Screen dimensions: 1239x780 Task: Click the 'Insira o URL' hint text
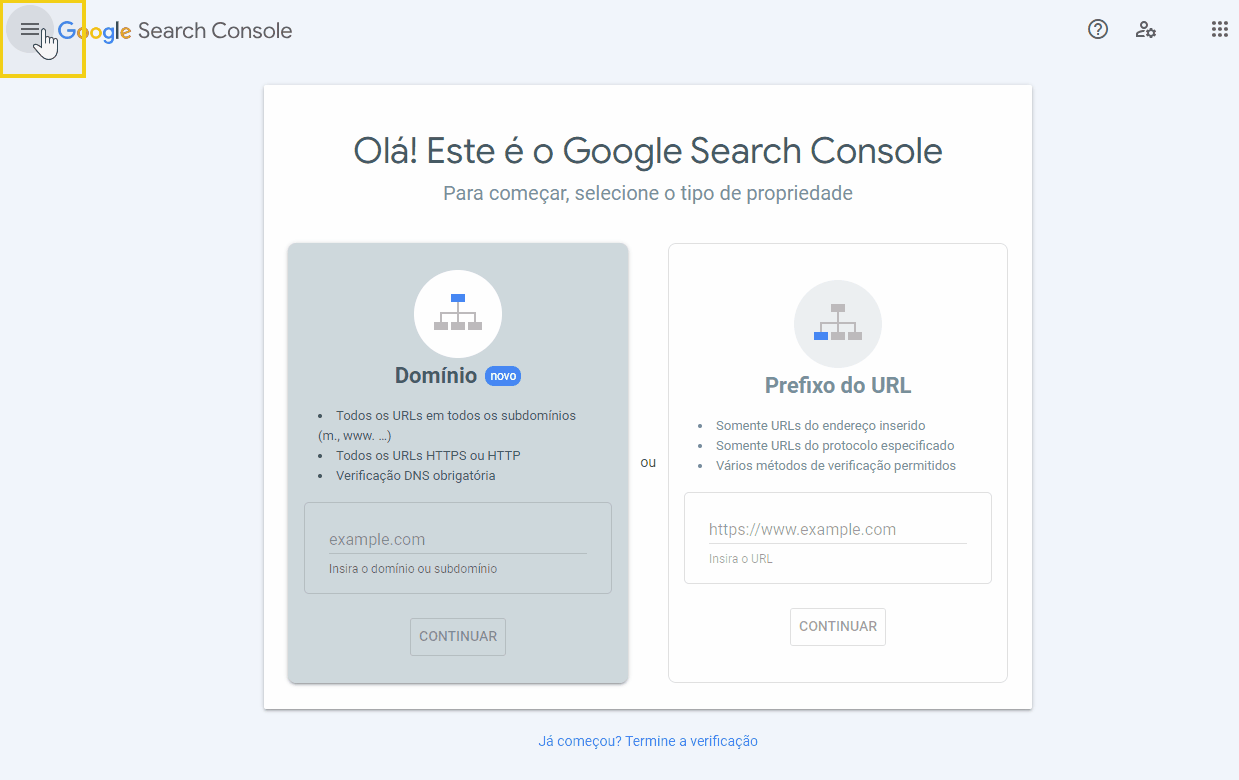pyautogui.click(x=741, y=559)
